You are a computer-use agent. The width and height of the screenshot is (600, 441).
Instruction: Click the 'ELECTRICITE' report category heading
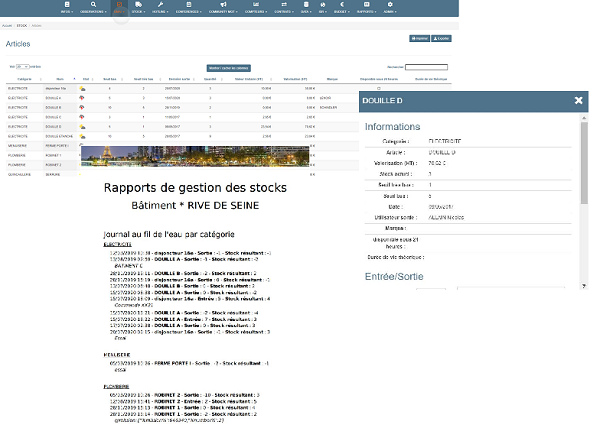coord(117,244)
